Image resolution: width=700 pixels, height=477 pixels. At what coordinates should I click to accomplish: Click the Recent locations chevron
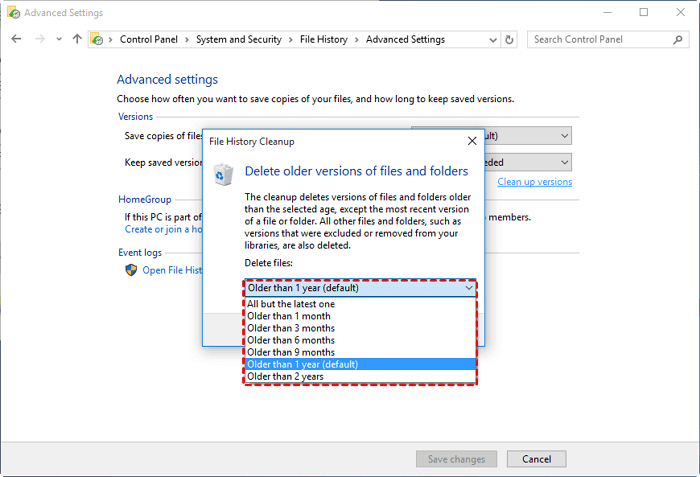[x=57, y=39]
